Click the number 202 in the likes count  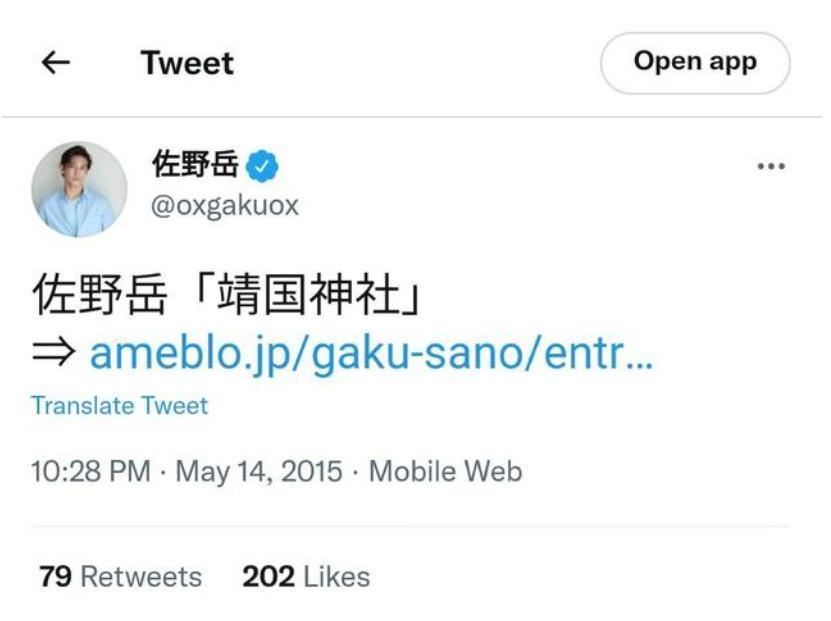coord(267,576)
